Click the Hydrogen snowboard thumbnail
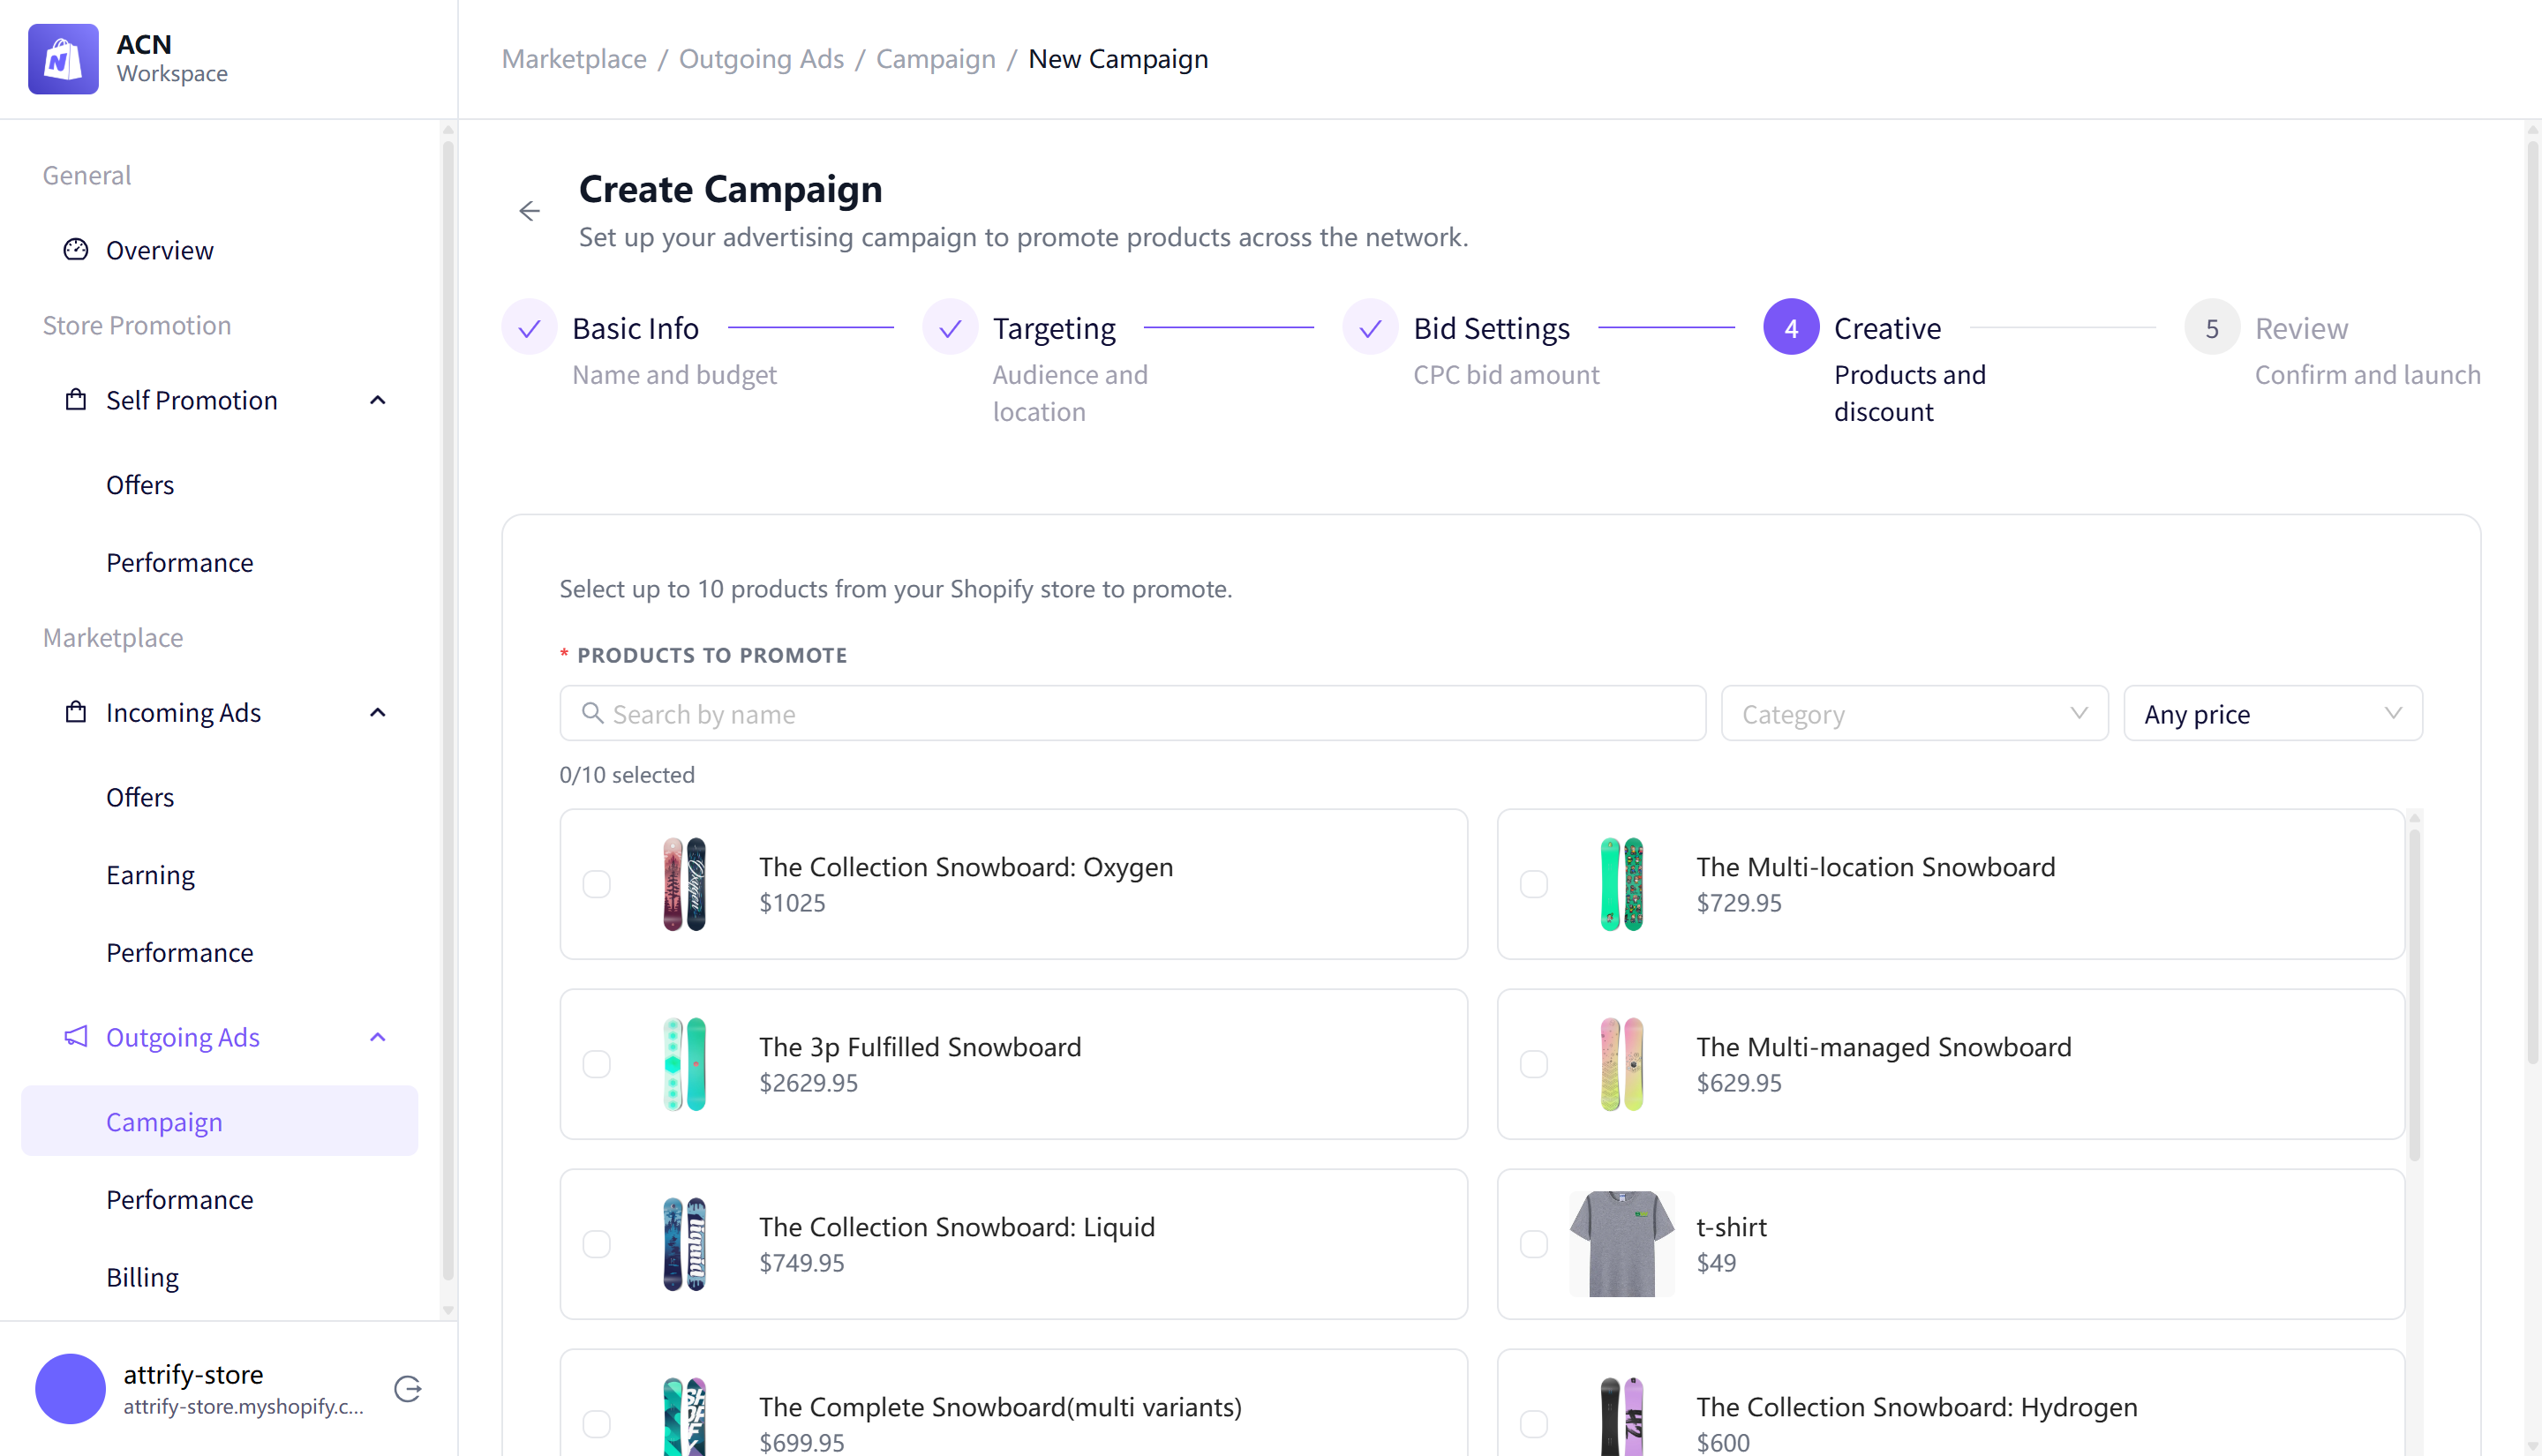Screen dimensions: 2542x1456 point(1621,1416)
